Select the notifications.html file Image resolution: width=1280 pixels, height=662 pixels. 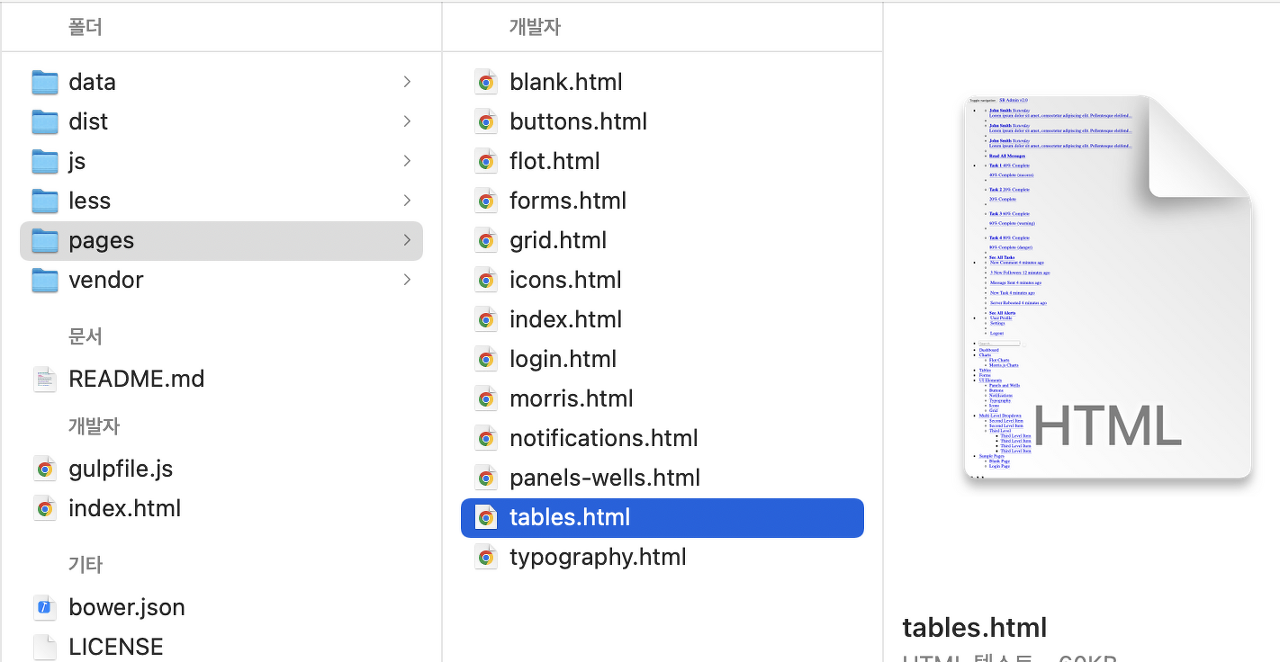603,438
